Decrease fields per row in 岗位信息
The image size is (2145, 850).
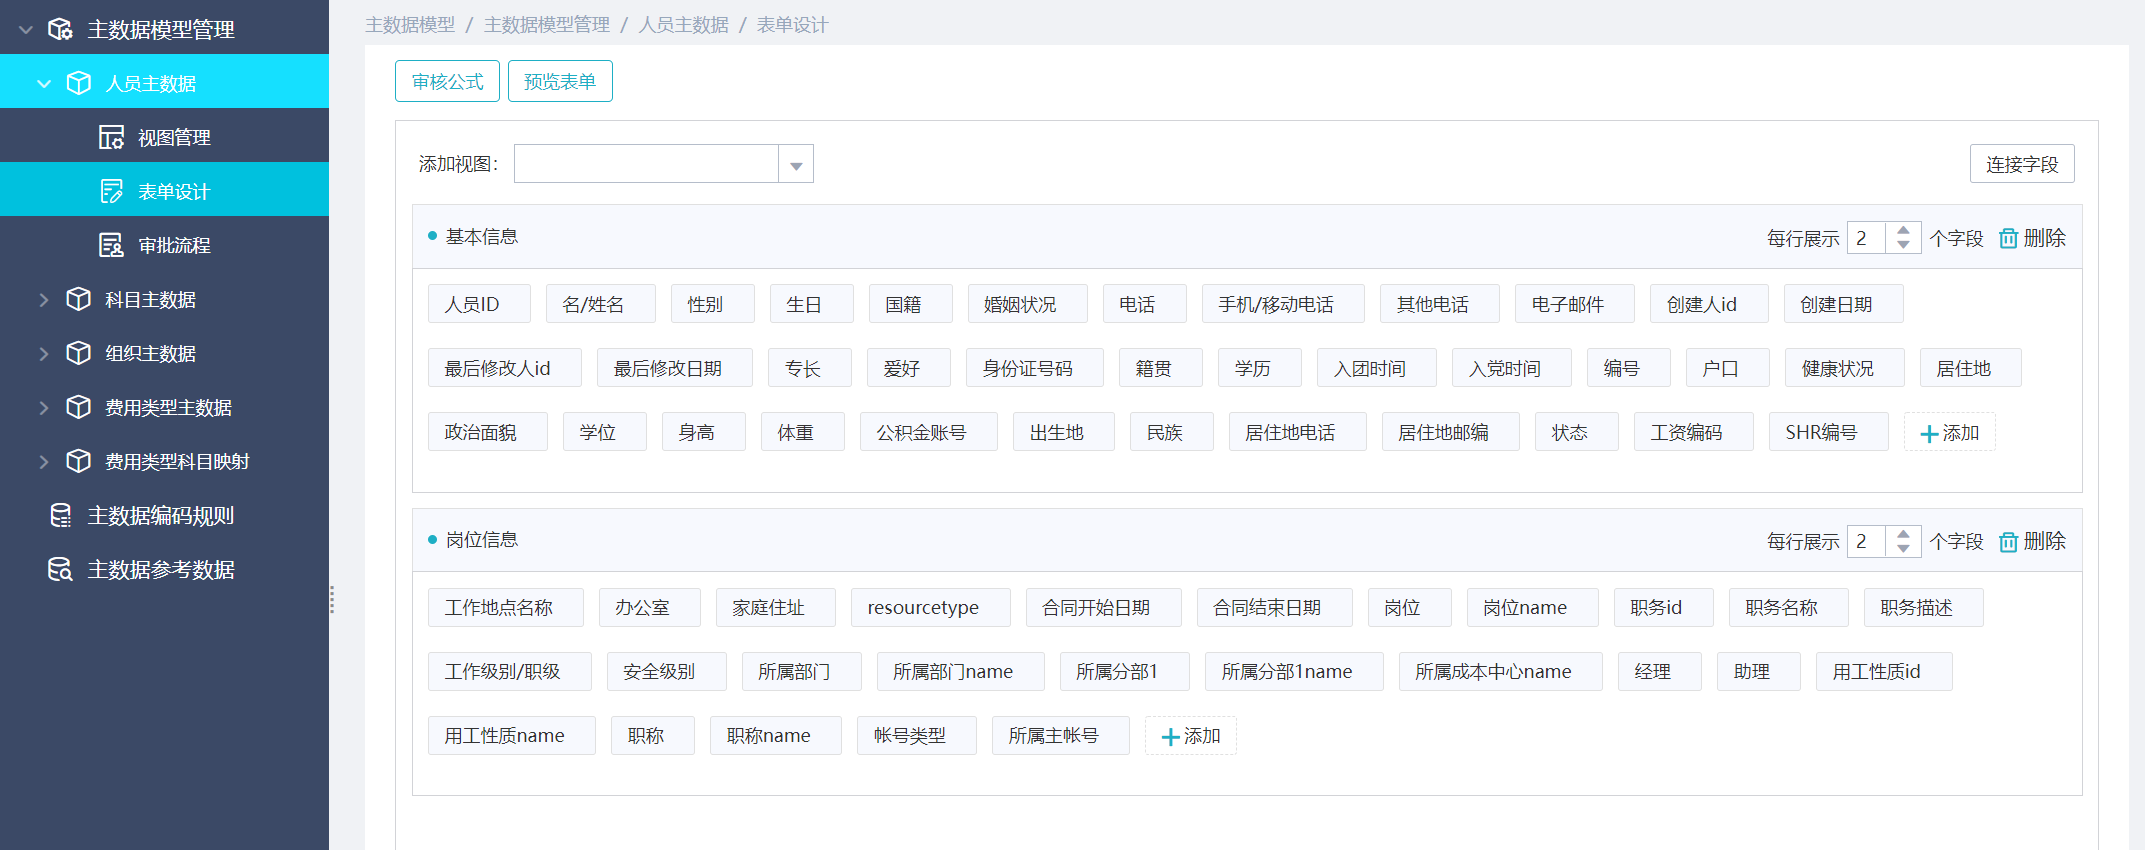(x=1903, y=549)
